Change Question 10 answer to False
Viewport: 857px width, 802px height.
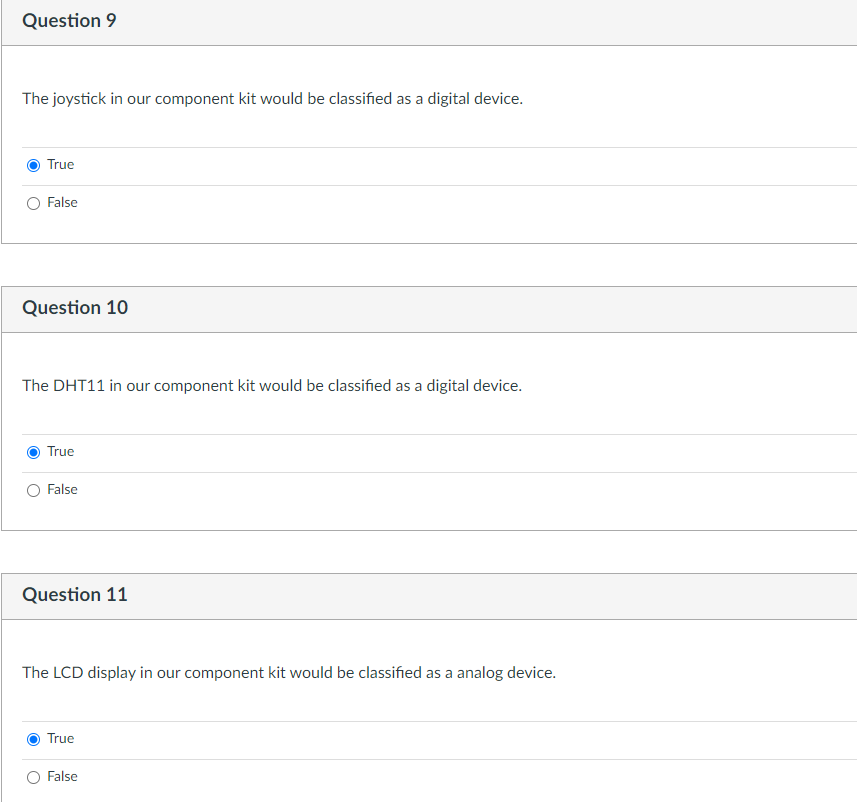pyautogui.click(x=33, y=489)
